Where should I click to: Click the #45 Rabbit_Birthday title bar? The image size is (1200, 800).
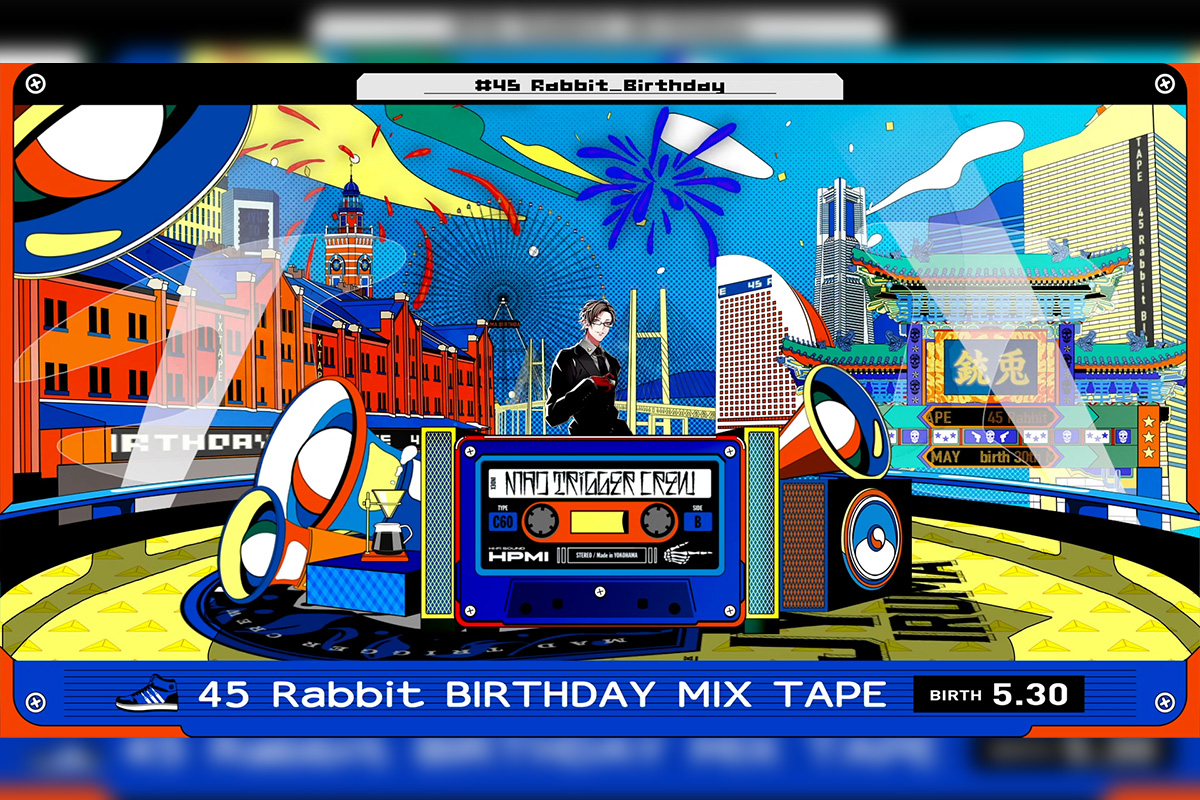599,86
